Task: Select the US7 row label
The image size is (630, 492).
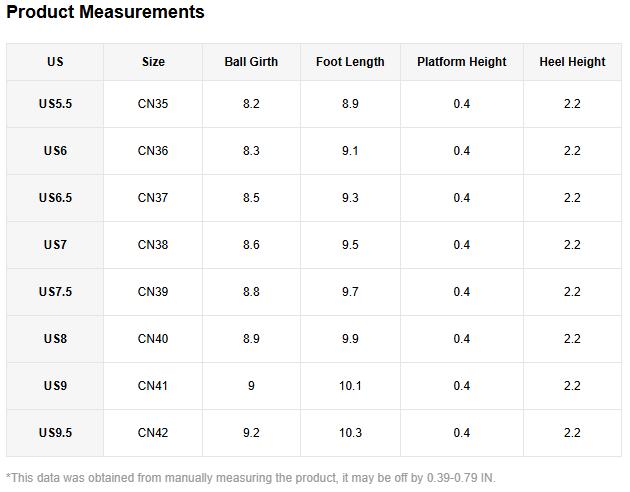Action: pos(55,245)
